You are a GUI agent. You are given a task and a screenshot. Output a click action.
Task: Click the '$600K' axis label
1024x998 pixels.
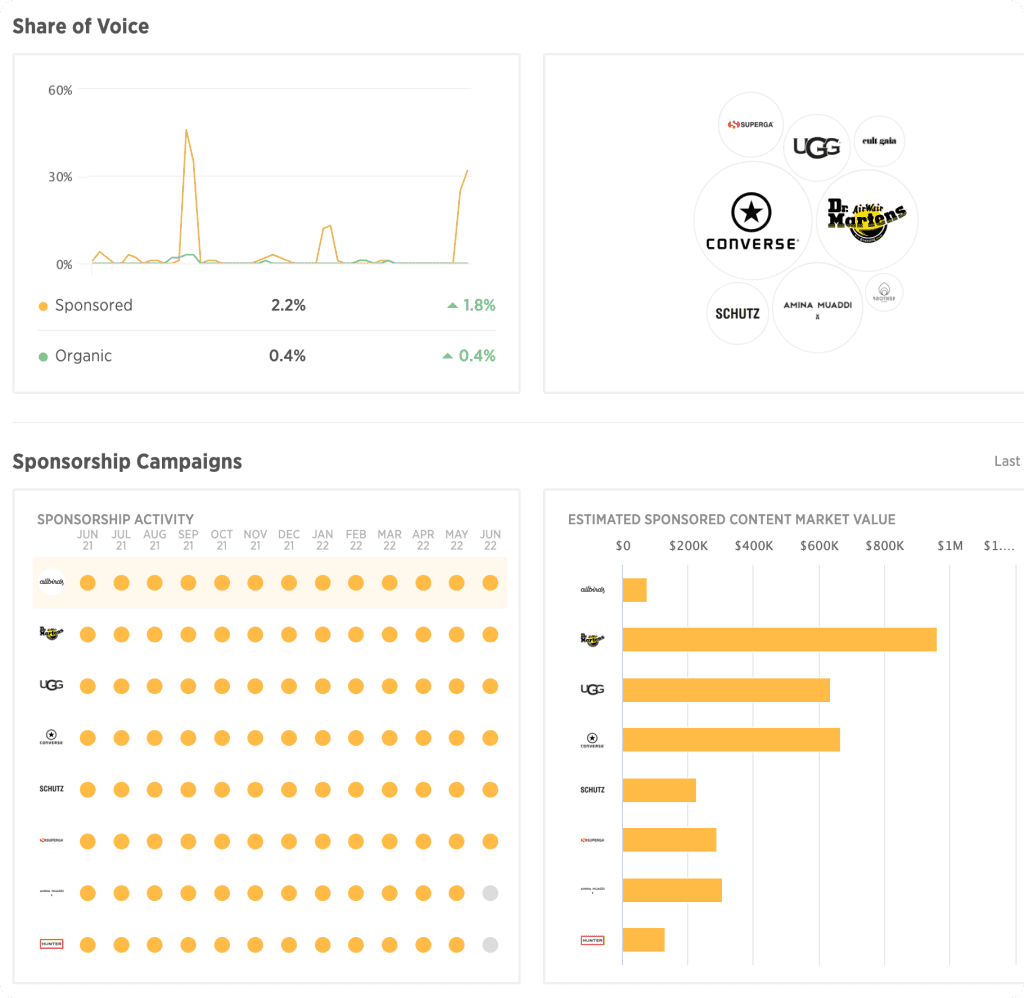point(819,545)
